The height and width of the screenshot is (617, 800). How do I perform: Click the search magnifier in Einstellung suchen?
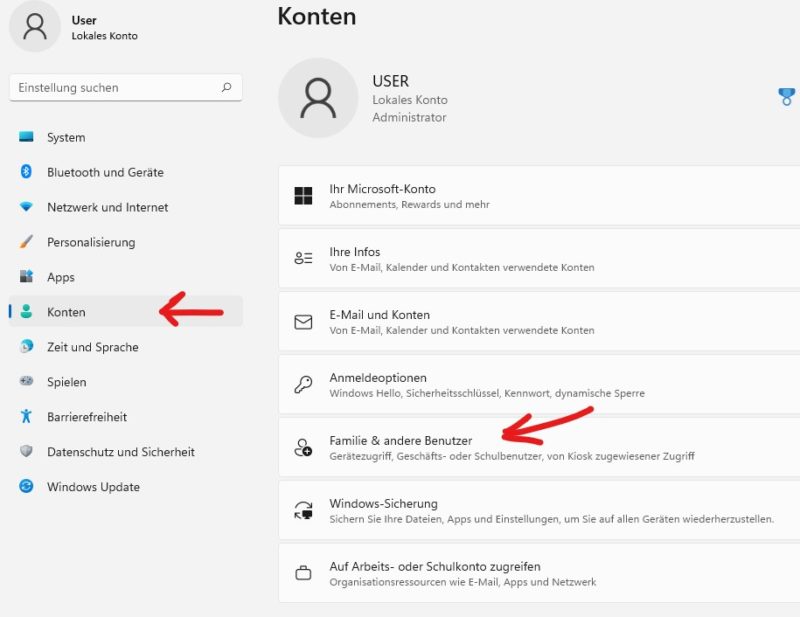[x=227, y=87]
